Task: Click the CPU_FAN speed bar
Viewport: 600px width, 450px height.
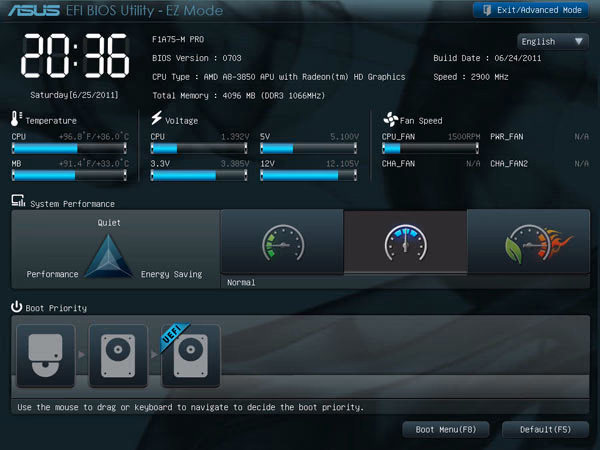Action: coord(430,148)
